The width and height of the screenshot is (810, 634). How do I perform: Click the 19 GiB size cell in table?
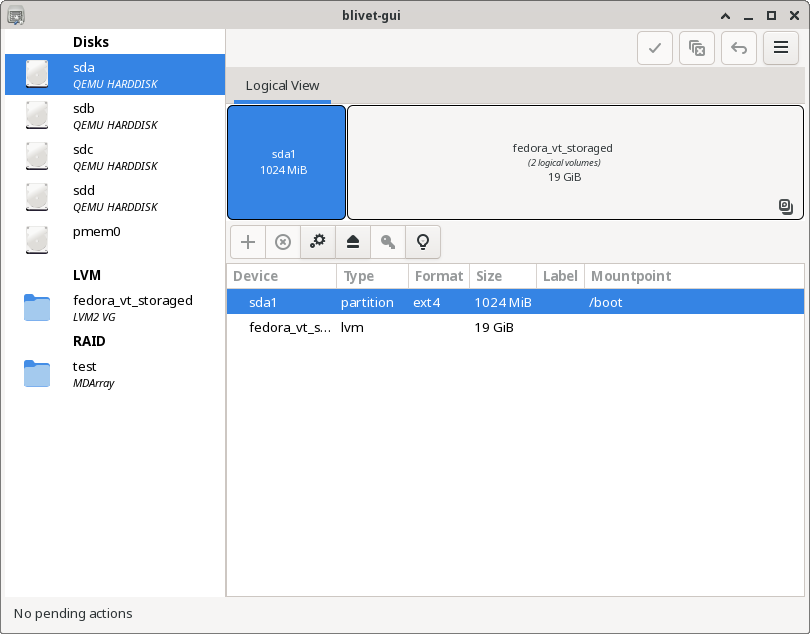[x=494, y=328]
